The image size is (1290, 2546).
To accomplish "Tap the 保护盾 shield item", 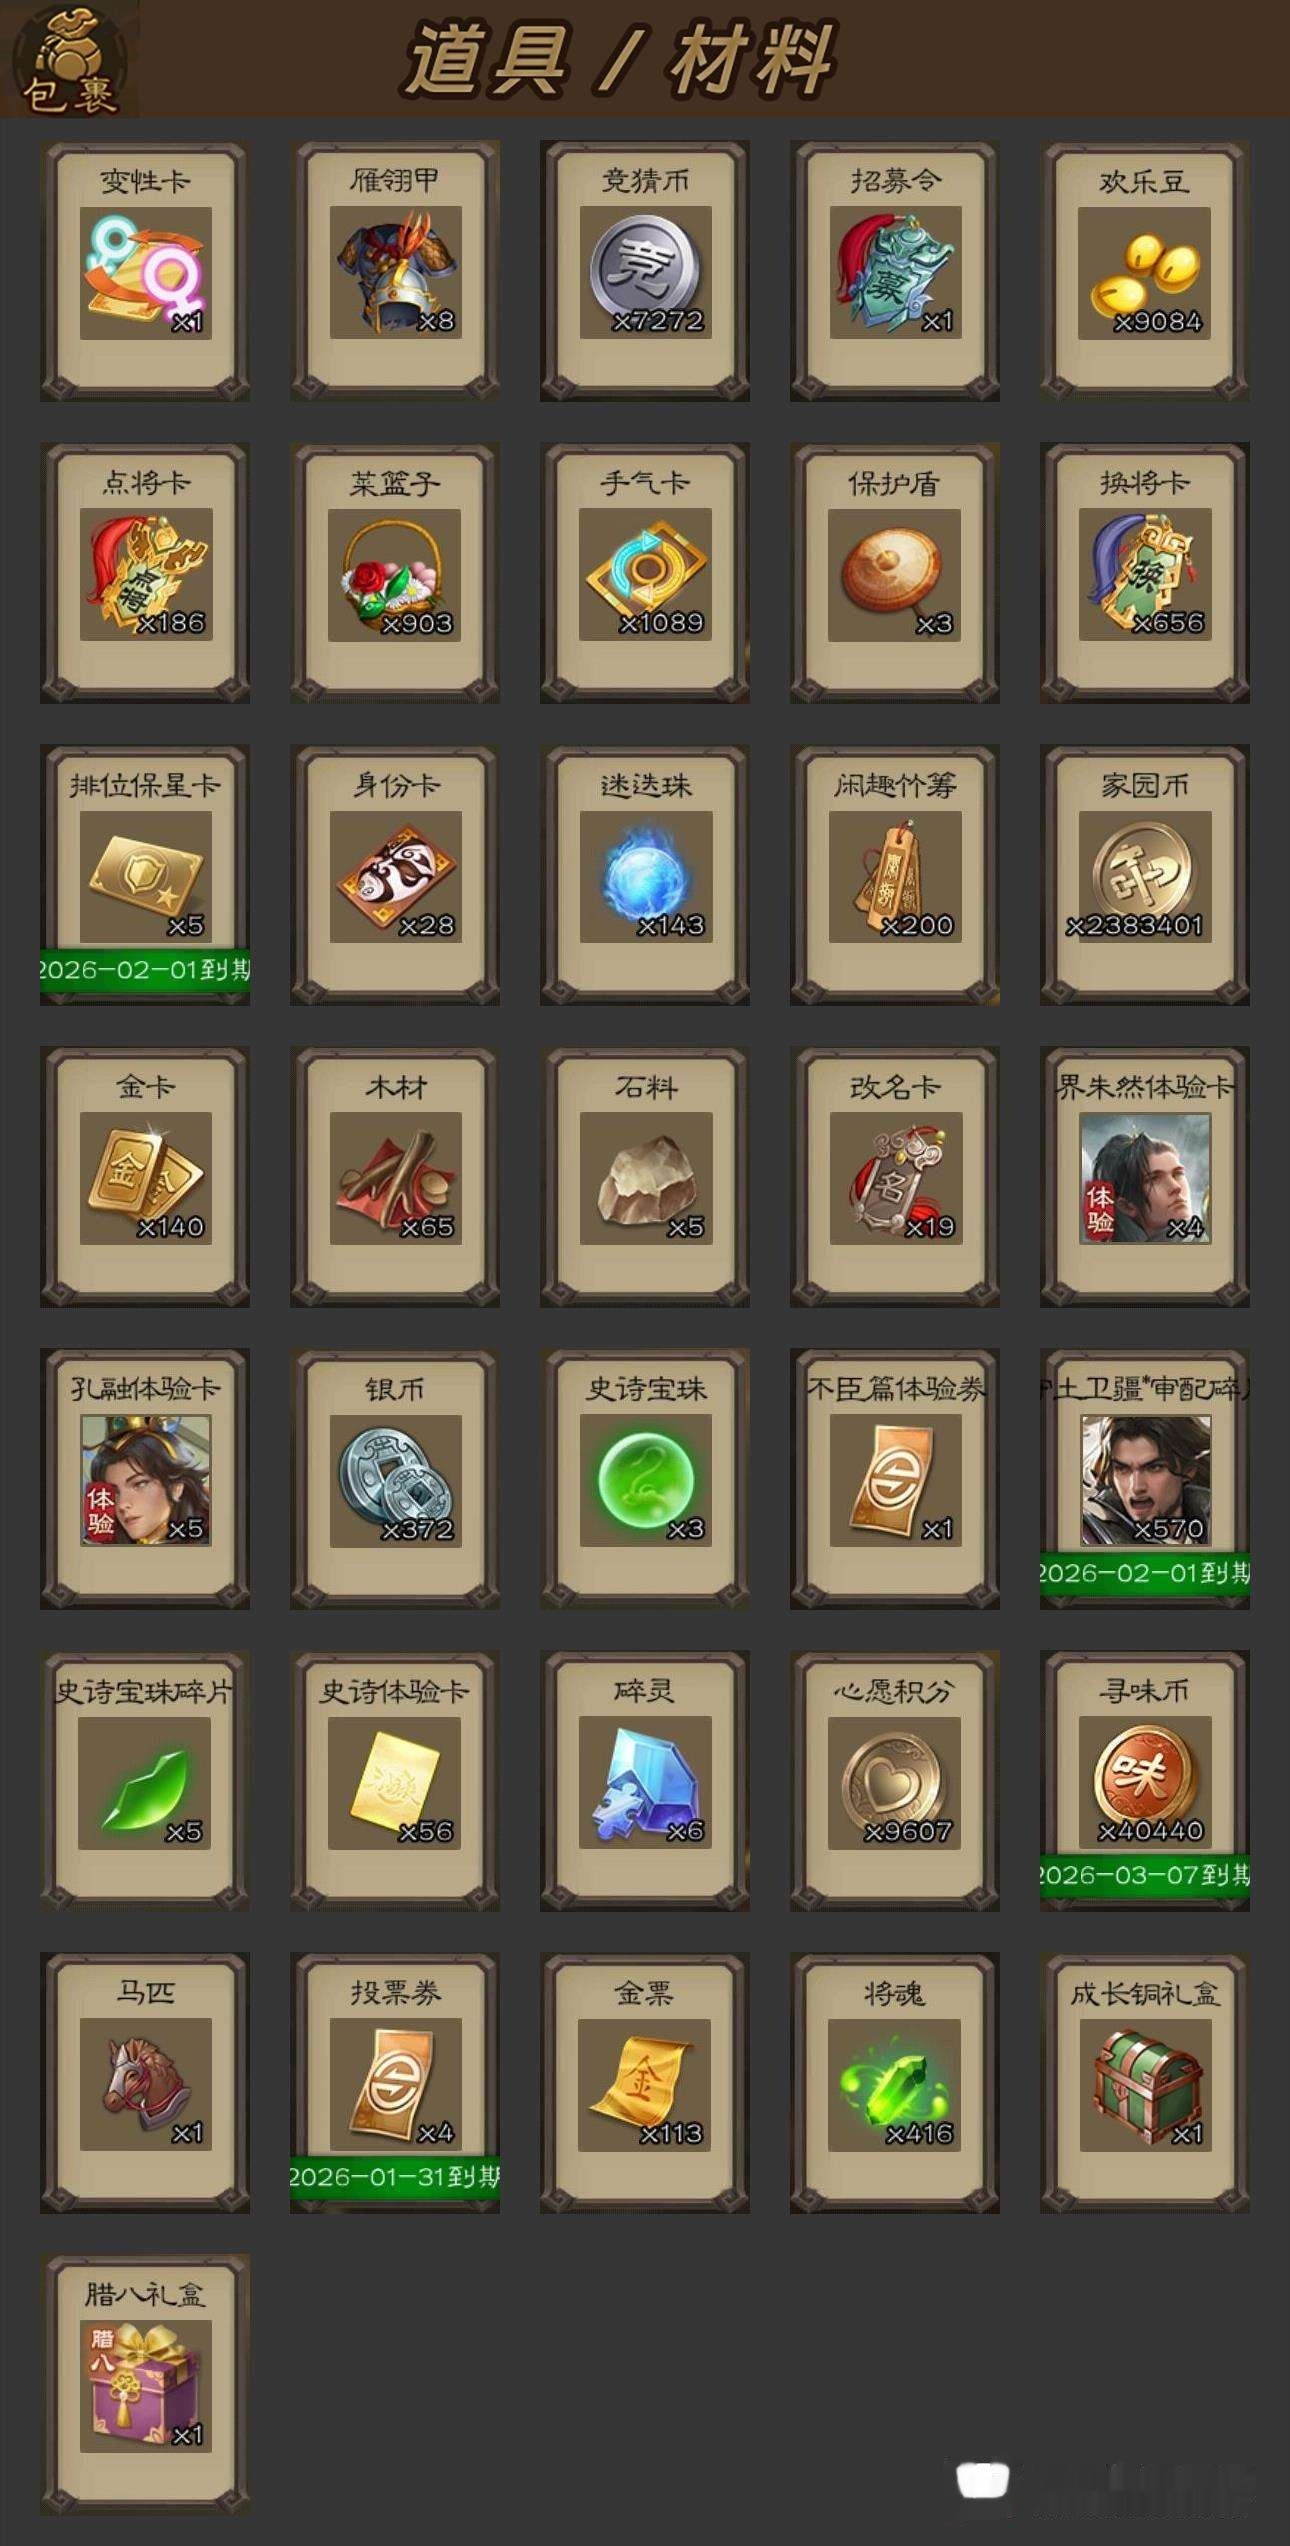I will (895, 573).
